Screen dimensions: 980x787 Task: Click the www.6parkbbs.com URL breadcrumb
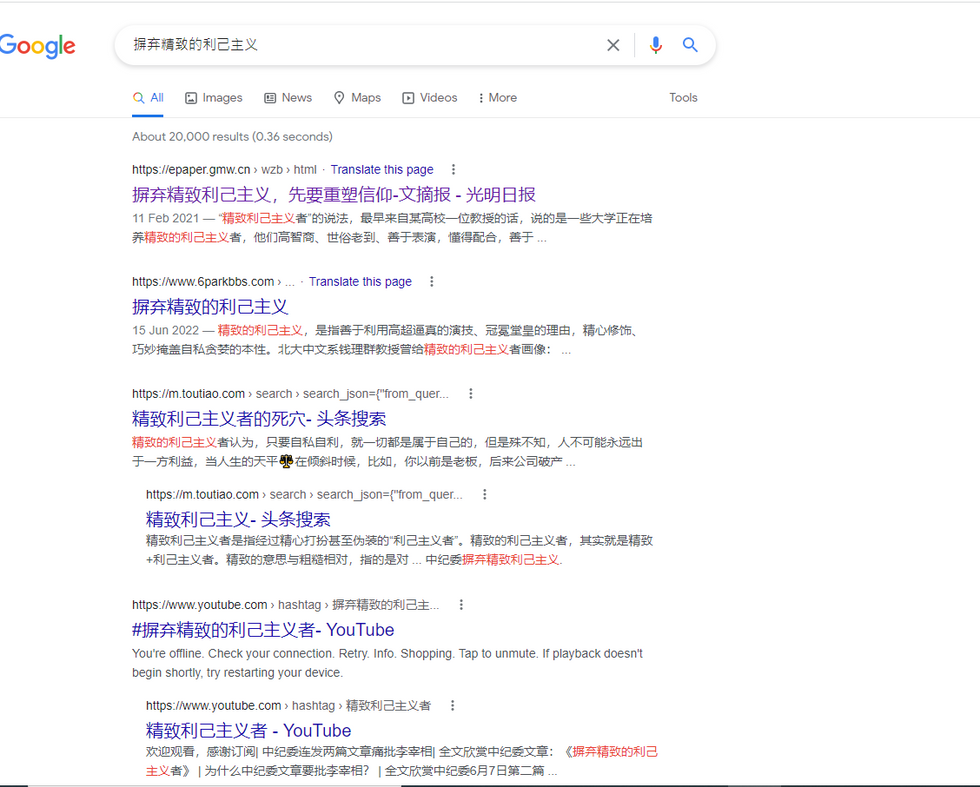[x=213, y=281]
